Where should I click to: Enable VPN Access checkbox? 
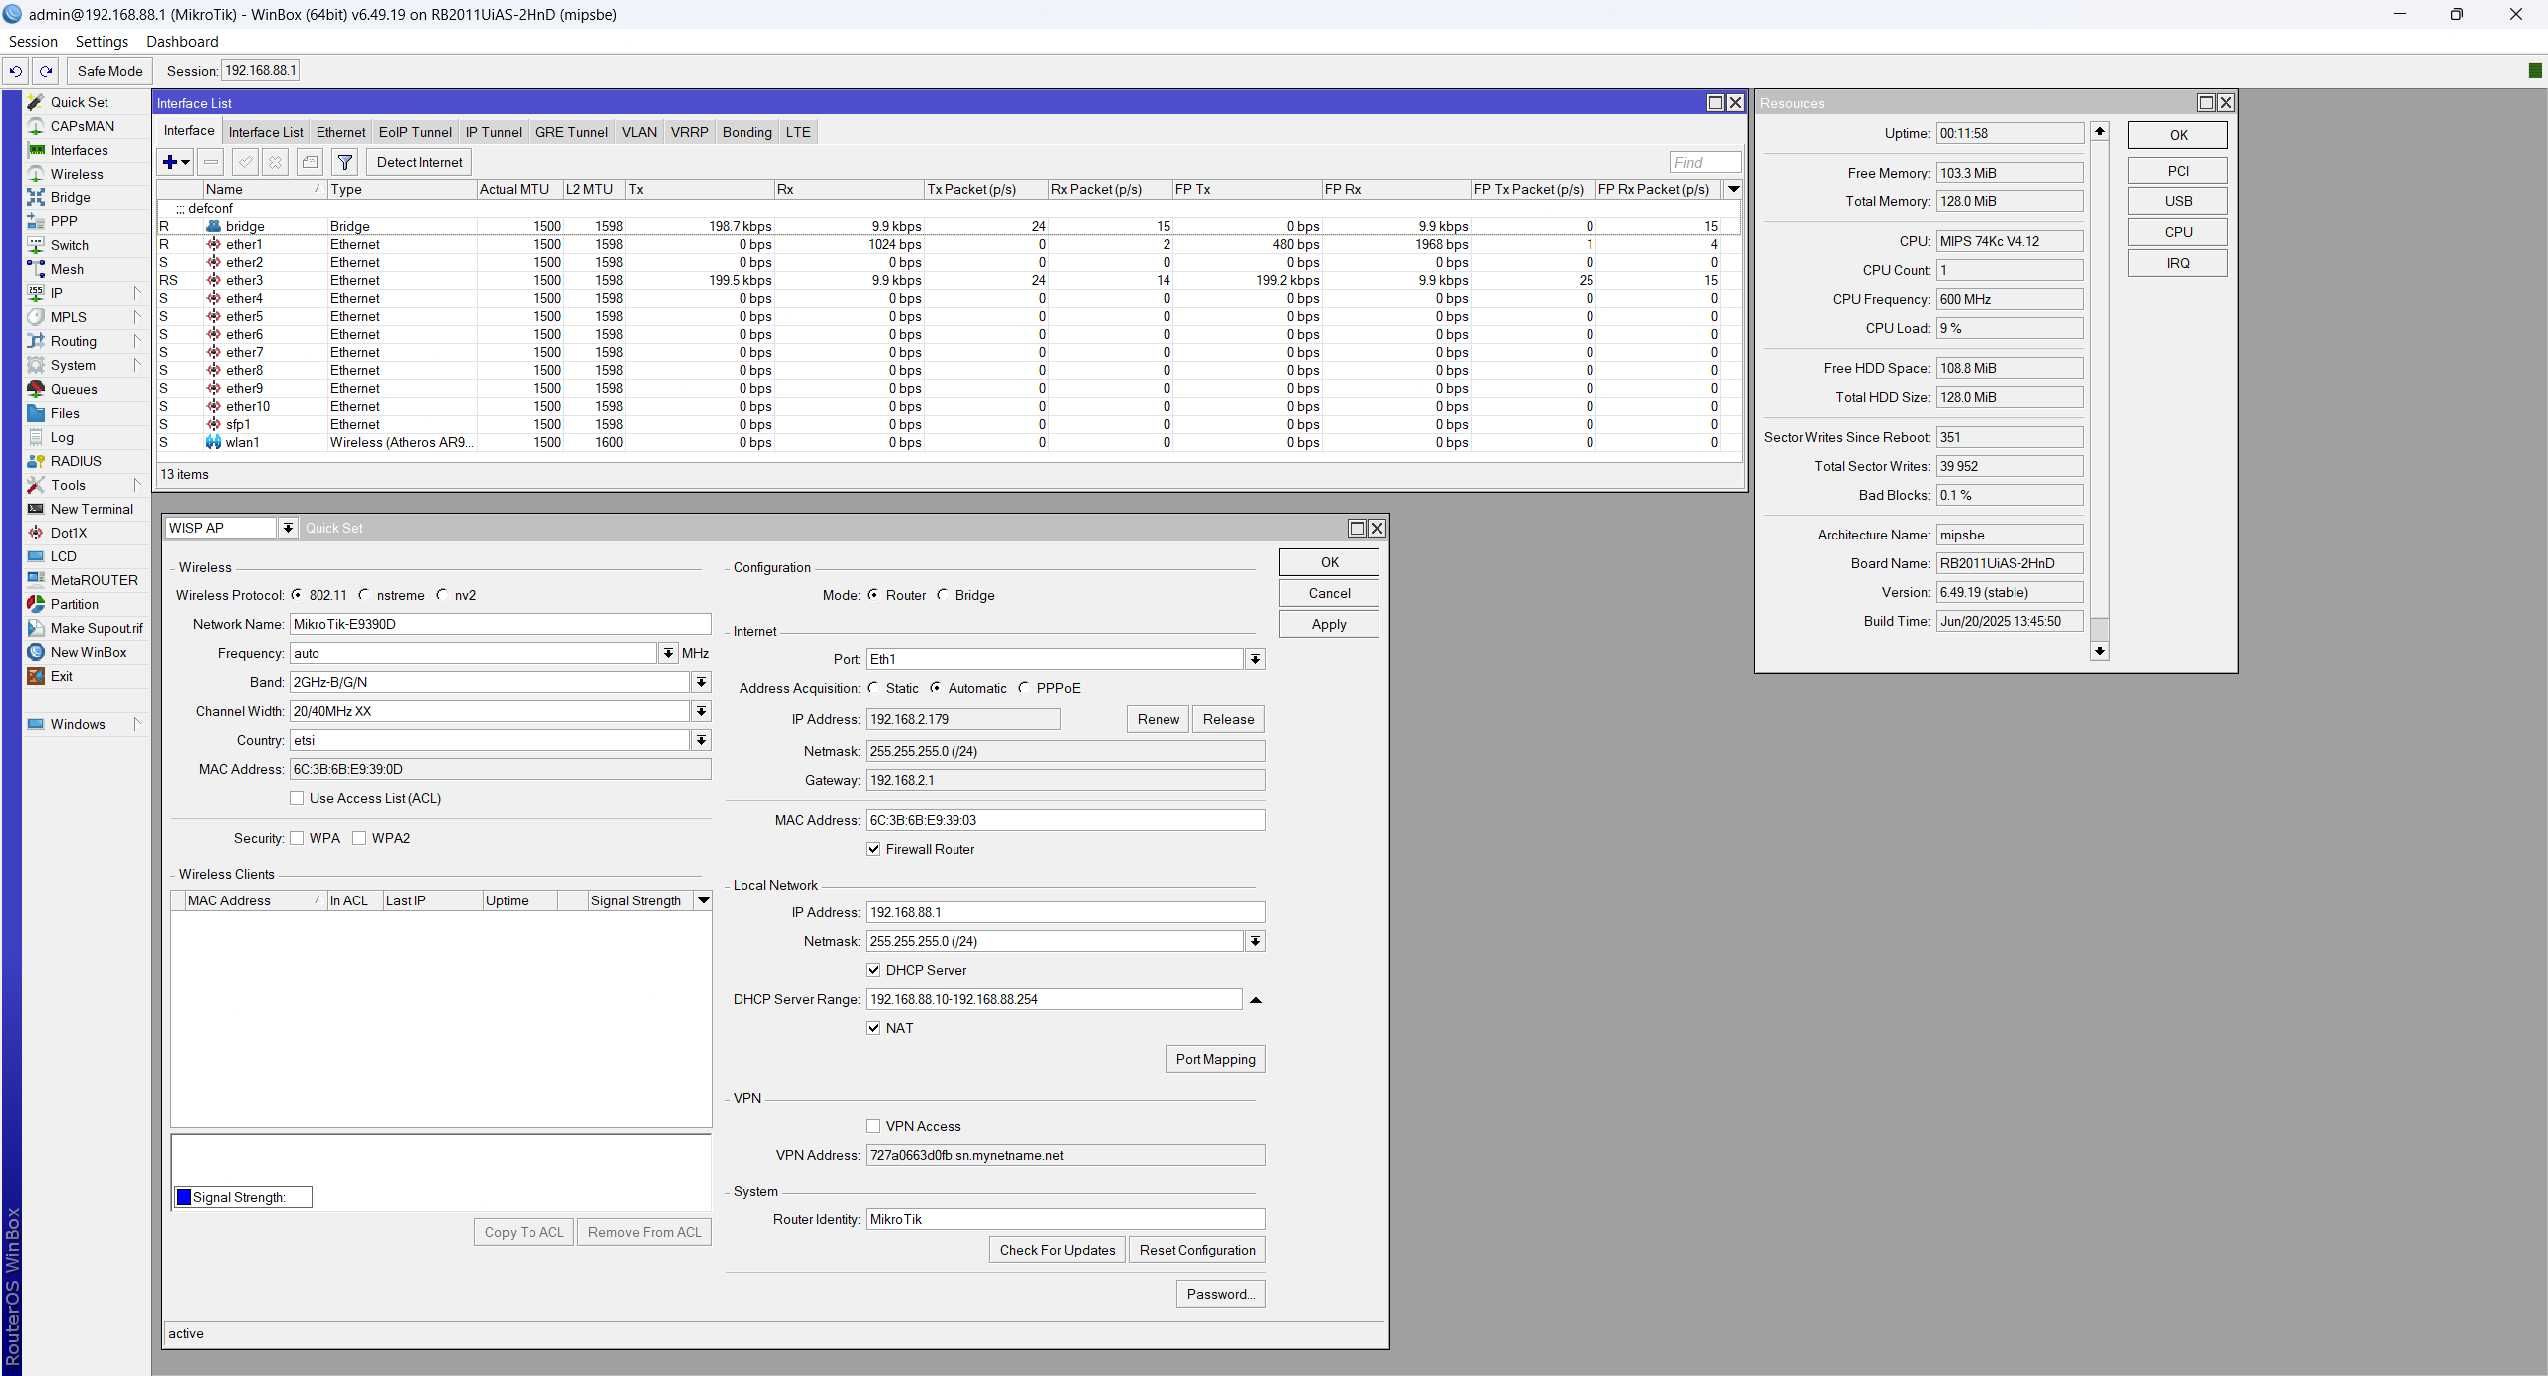[873, 1126]
